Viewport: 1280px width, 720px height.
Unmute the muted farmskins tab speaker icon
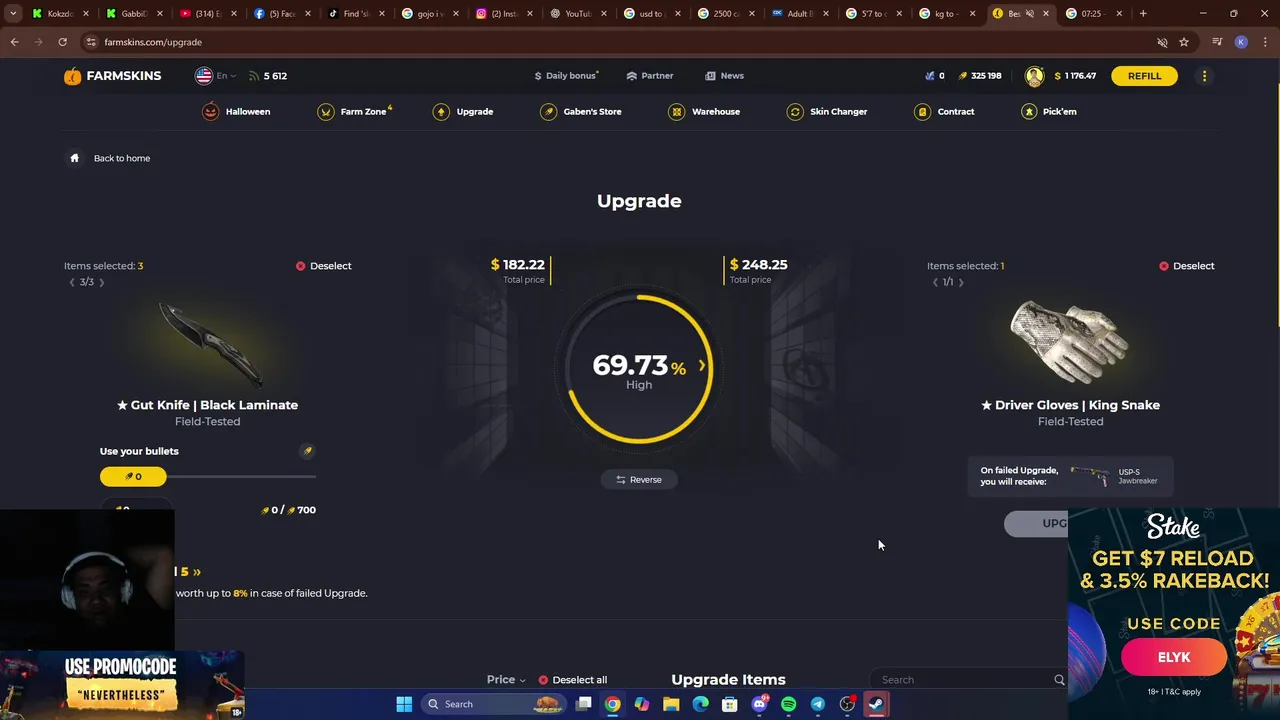coord(1030,14)
